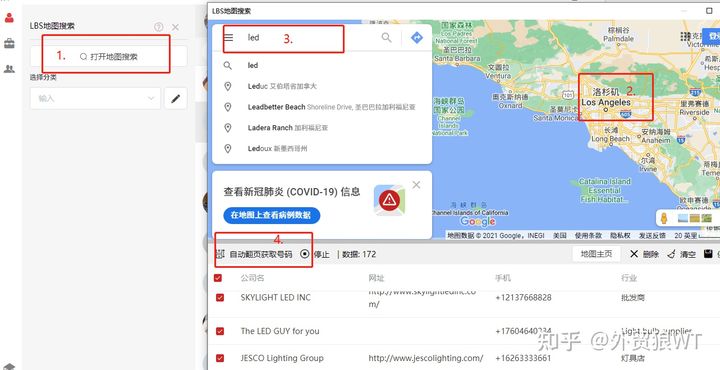Image resolution: width=720 pixels, height=370 pixels.
Task: Dismiss the COVID-19 info card
Action: [416, 185]
